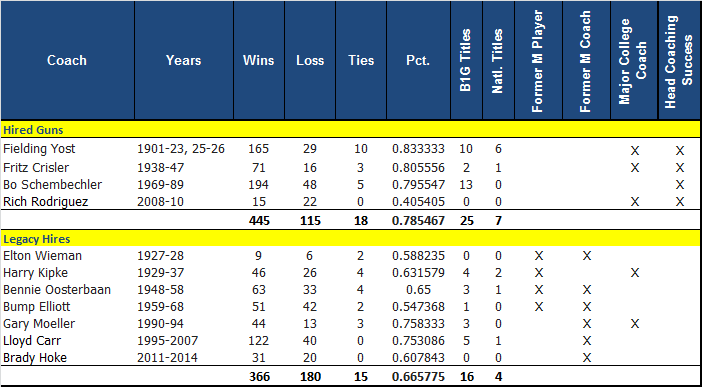Click the Fielding Yost name cell

tap(39, 149)
